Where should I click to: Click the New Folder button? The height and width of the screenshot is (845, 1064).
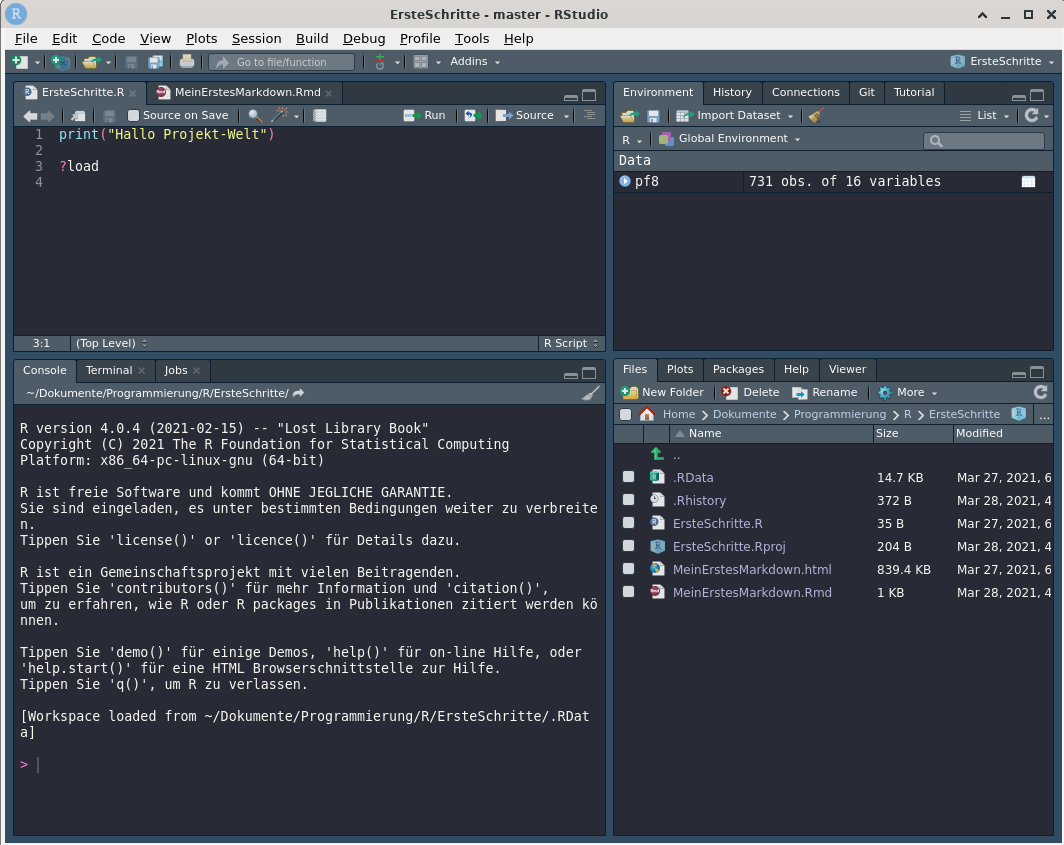tap(663, 392)
